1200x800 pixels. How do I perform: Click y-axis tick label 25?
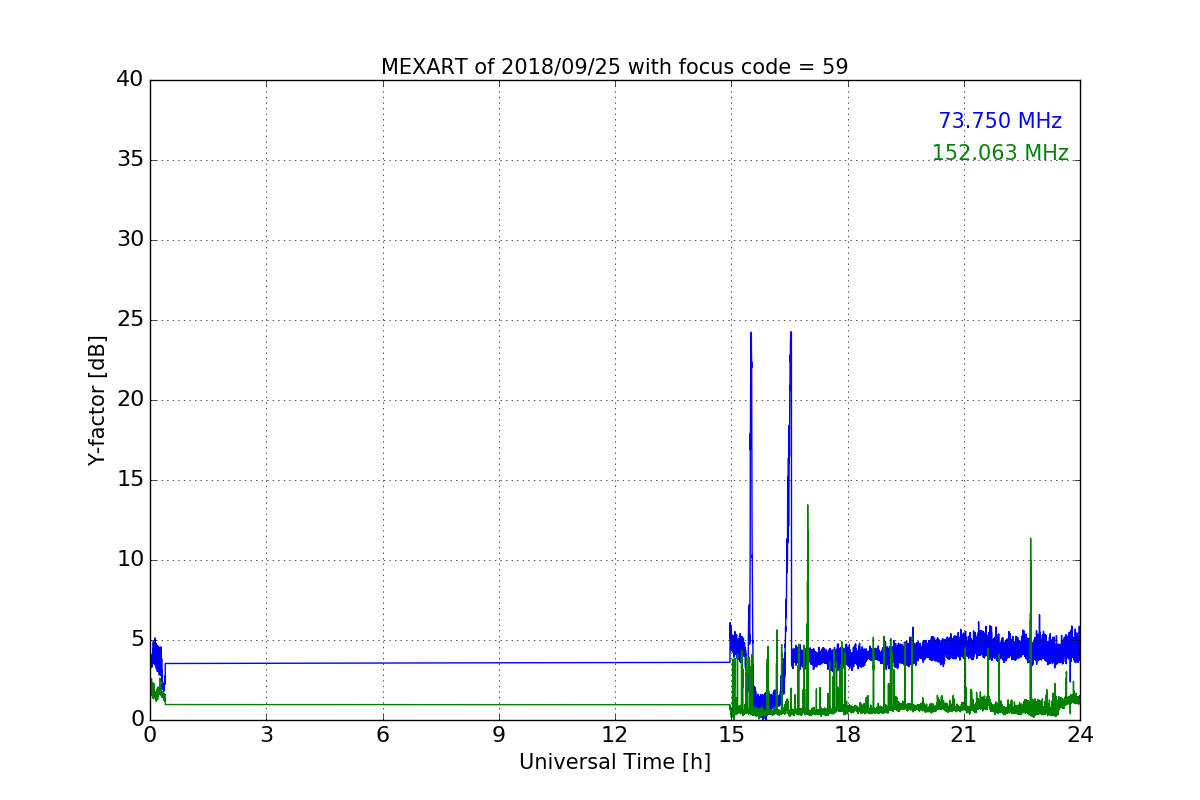point(130,320)
